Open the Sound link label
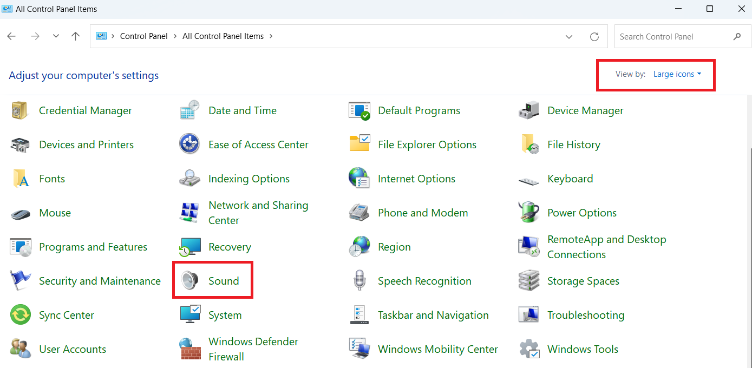This screenshot has width=752, height=368. pyautogui.click(x=223, y=281)
